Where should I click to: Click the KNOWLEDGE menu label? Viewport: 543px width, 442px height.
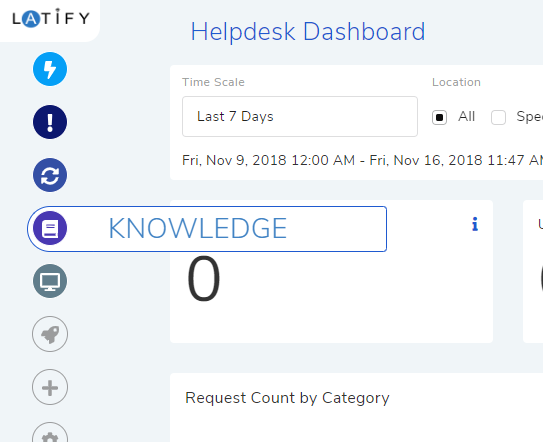[198, 229]
